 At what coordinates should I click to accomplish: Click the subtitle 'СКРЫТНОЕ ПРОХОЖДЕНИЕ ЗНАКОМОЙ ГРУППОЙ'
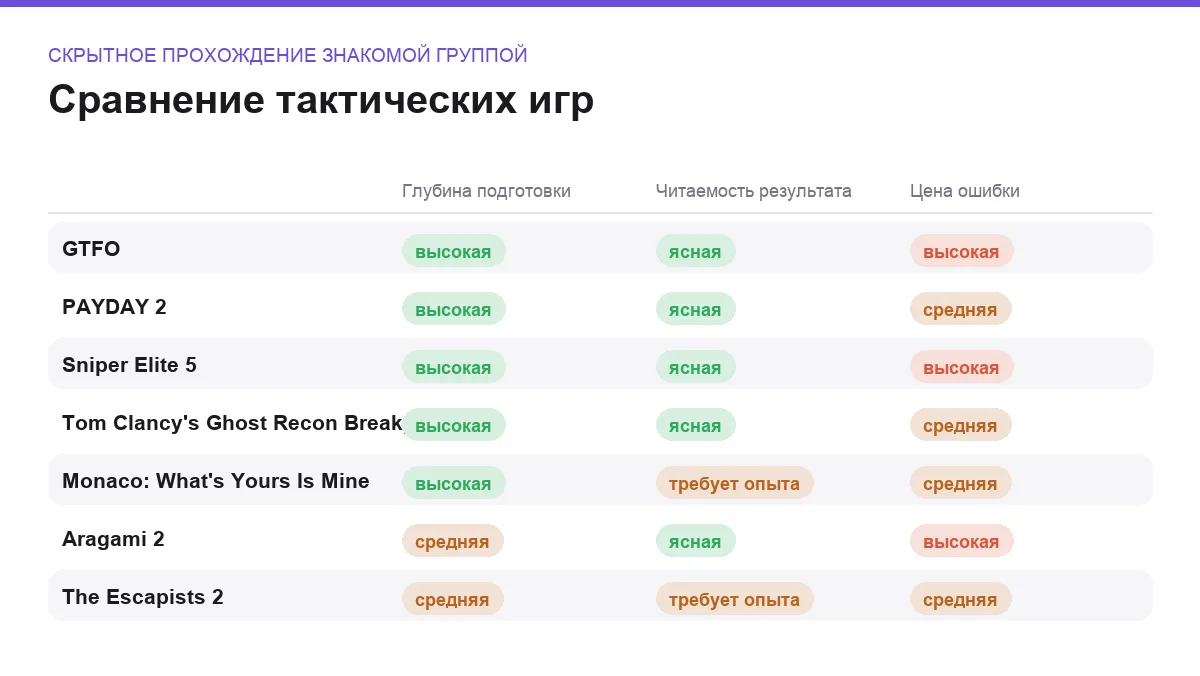point(288,55)
